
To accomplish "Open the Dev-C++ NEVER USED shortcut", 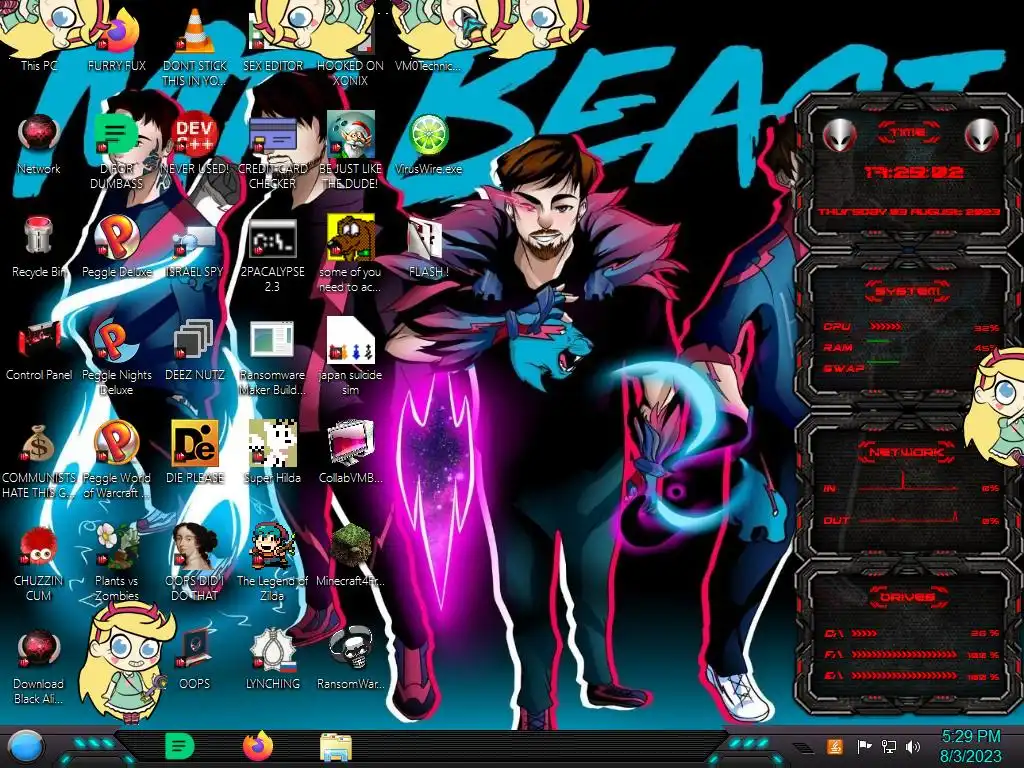I will click(x=195, y=144).
